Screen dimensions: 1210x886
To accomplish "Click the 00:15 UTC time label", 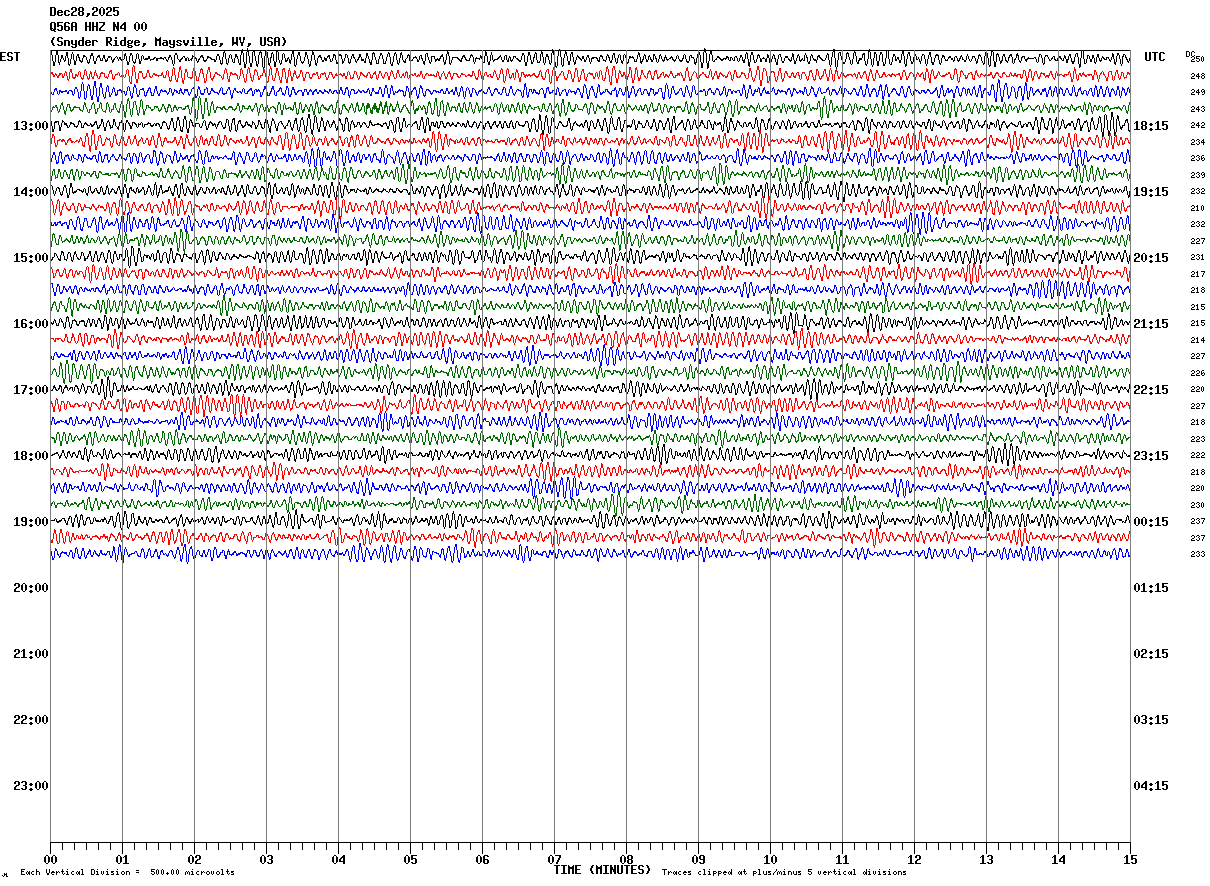I will [x=1151, y=522].
